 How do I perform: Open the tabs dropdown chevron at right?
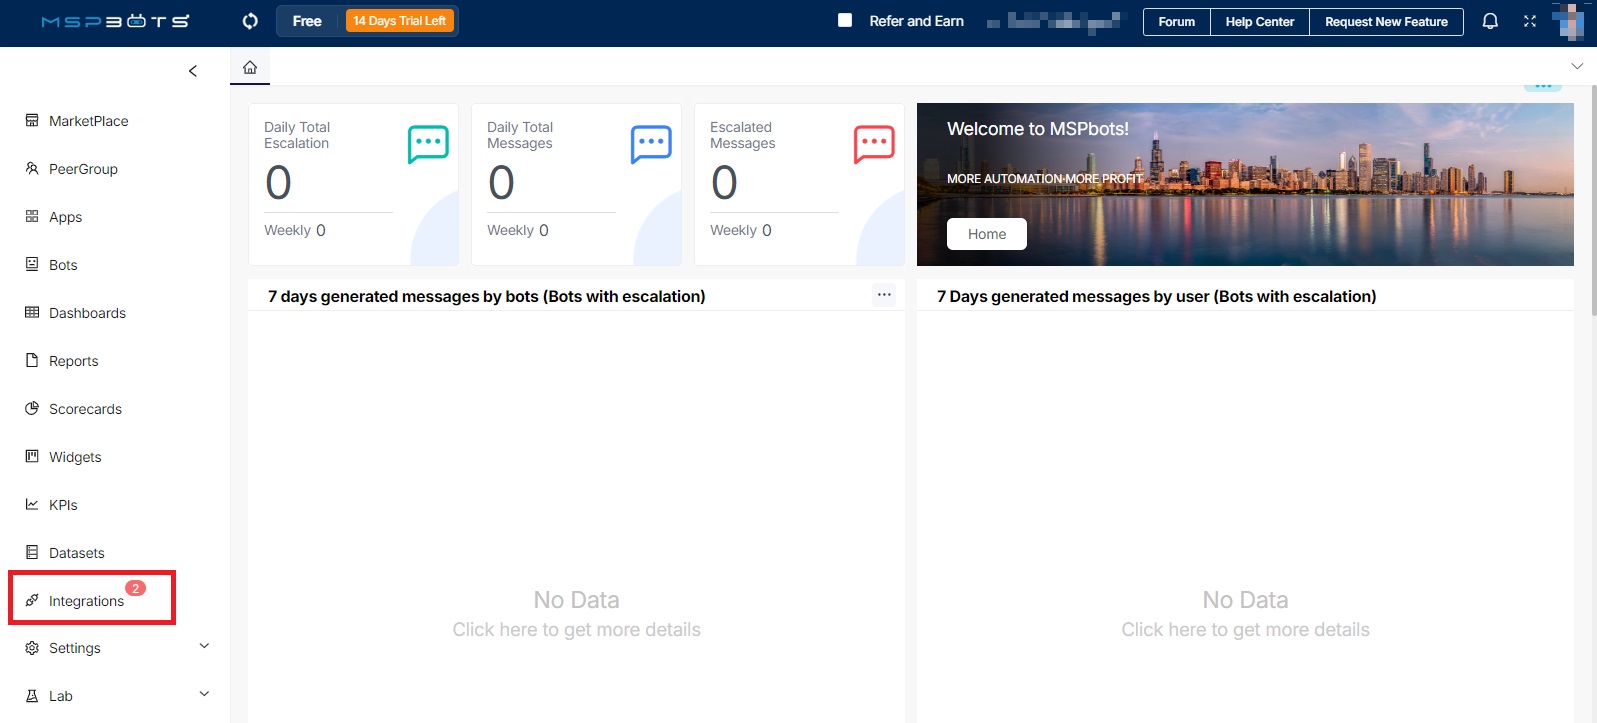1577,66
